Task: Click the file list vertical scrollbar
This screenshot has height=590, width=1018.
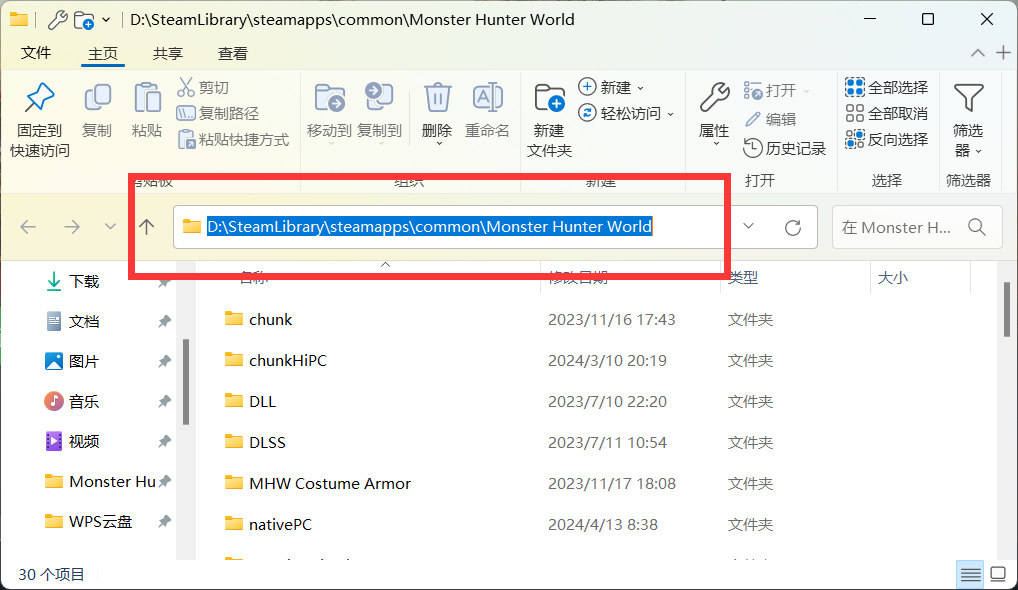Action: click(1007, 309)
